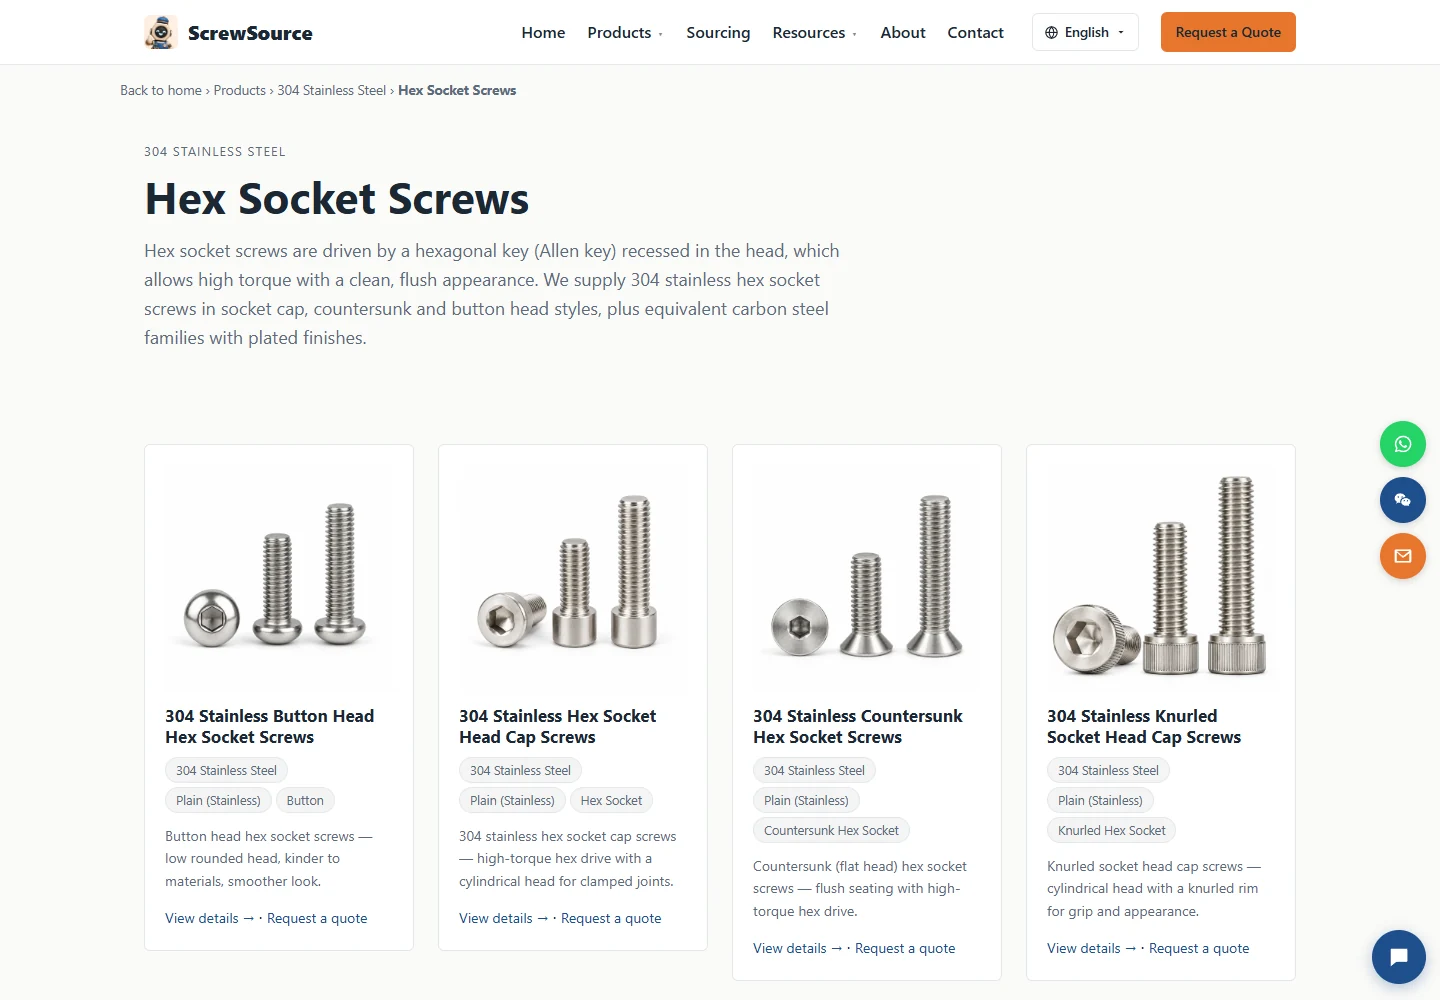Click the Knurled Hex Socket tag
The image size is (1440, 1000).
[x=1112, y=830]
